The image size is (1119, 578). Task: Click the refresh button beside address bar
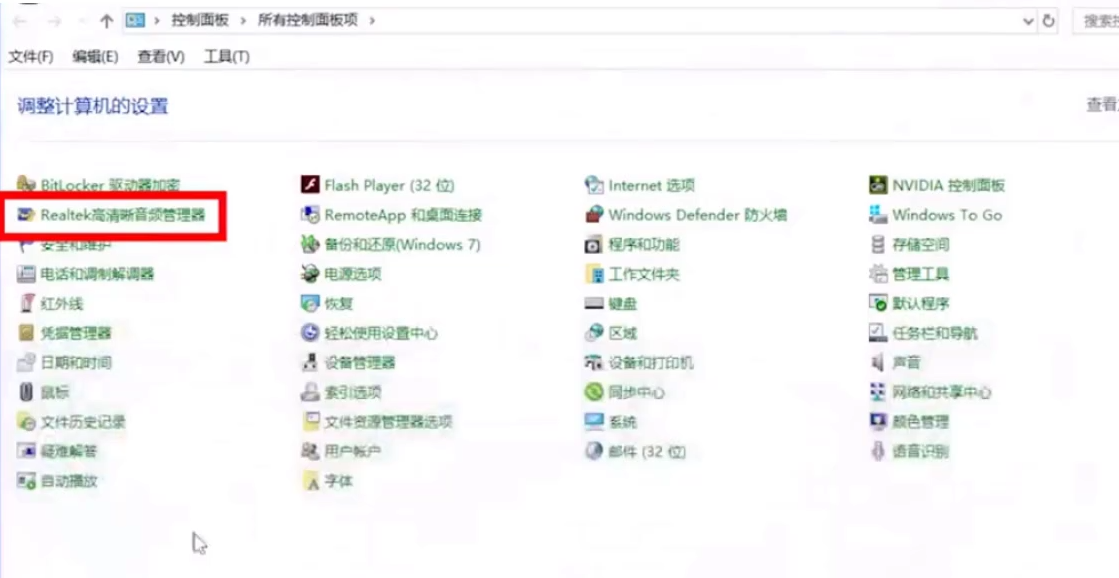click(1048, 21)
